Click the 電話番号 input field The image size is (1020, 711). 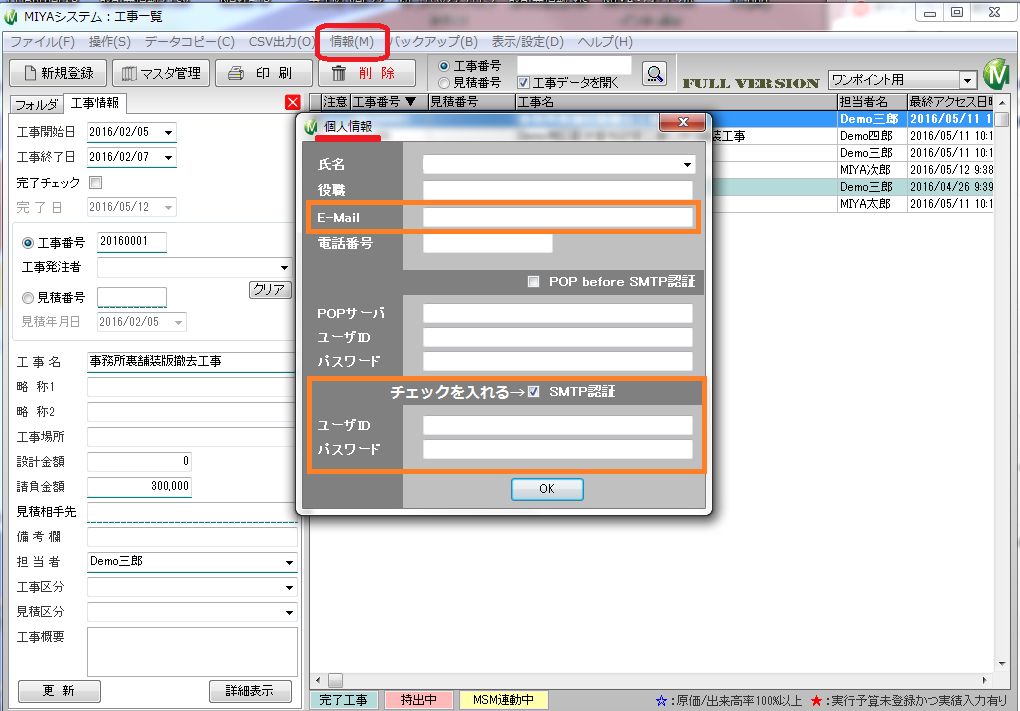tap(487, 243)
